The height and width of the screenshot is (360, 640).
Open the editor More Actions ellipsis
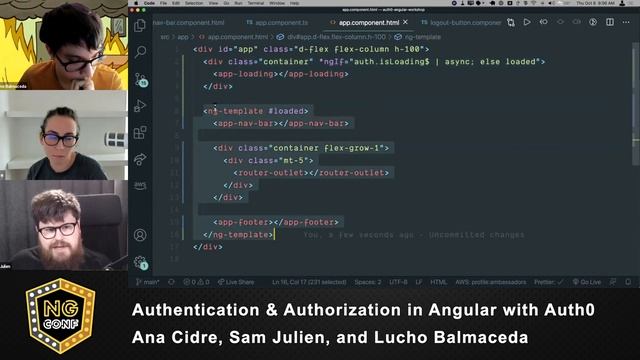pyautogui.click(x=626, y=22)
